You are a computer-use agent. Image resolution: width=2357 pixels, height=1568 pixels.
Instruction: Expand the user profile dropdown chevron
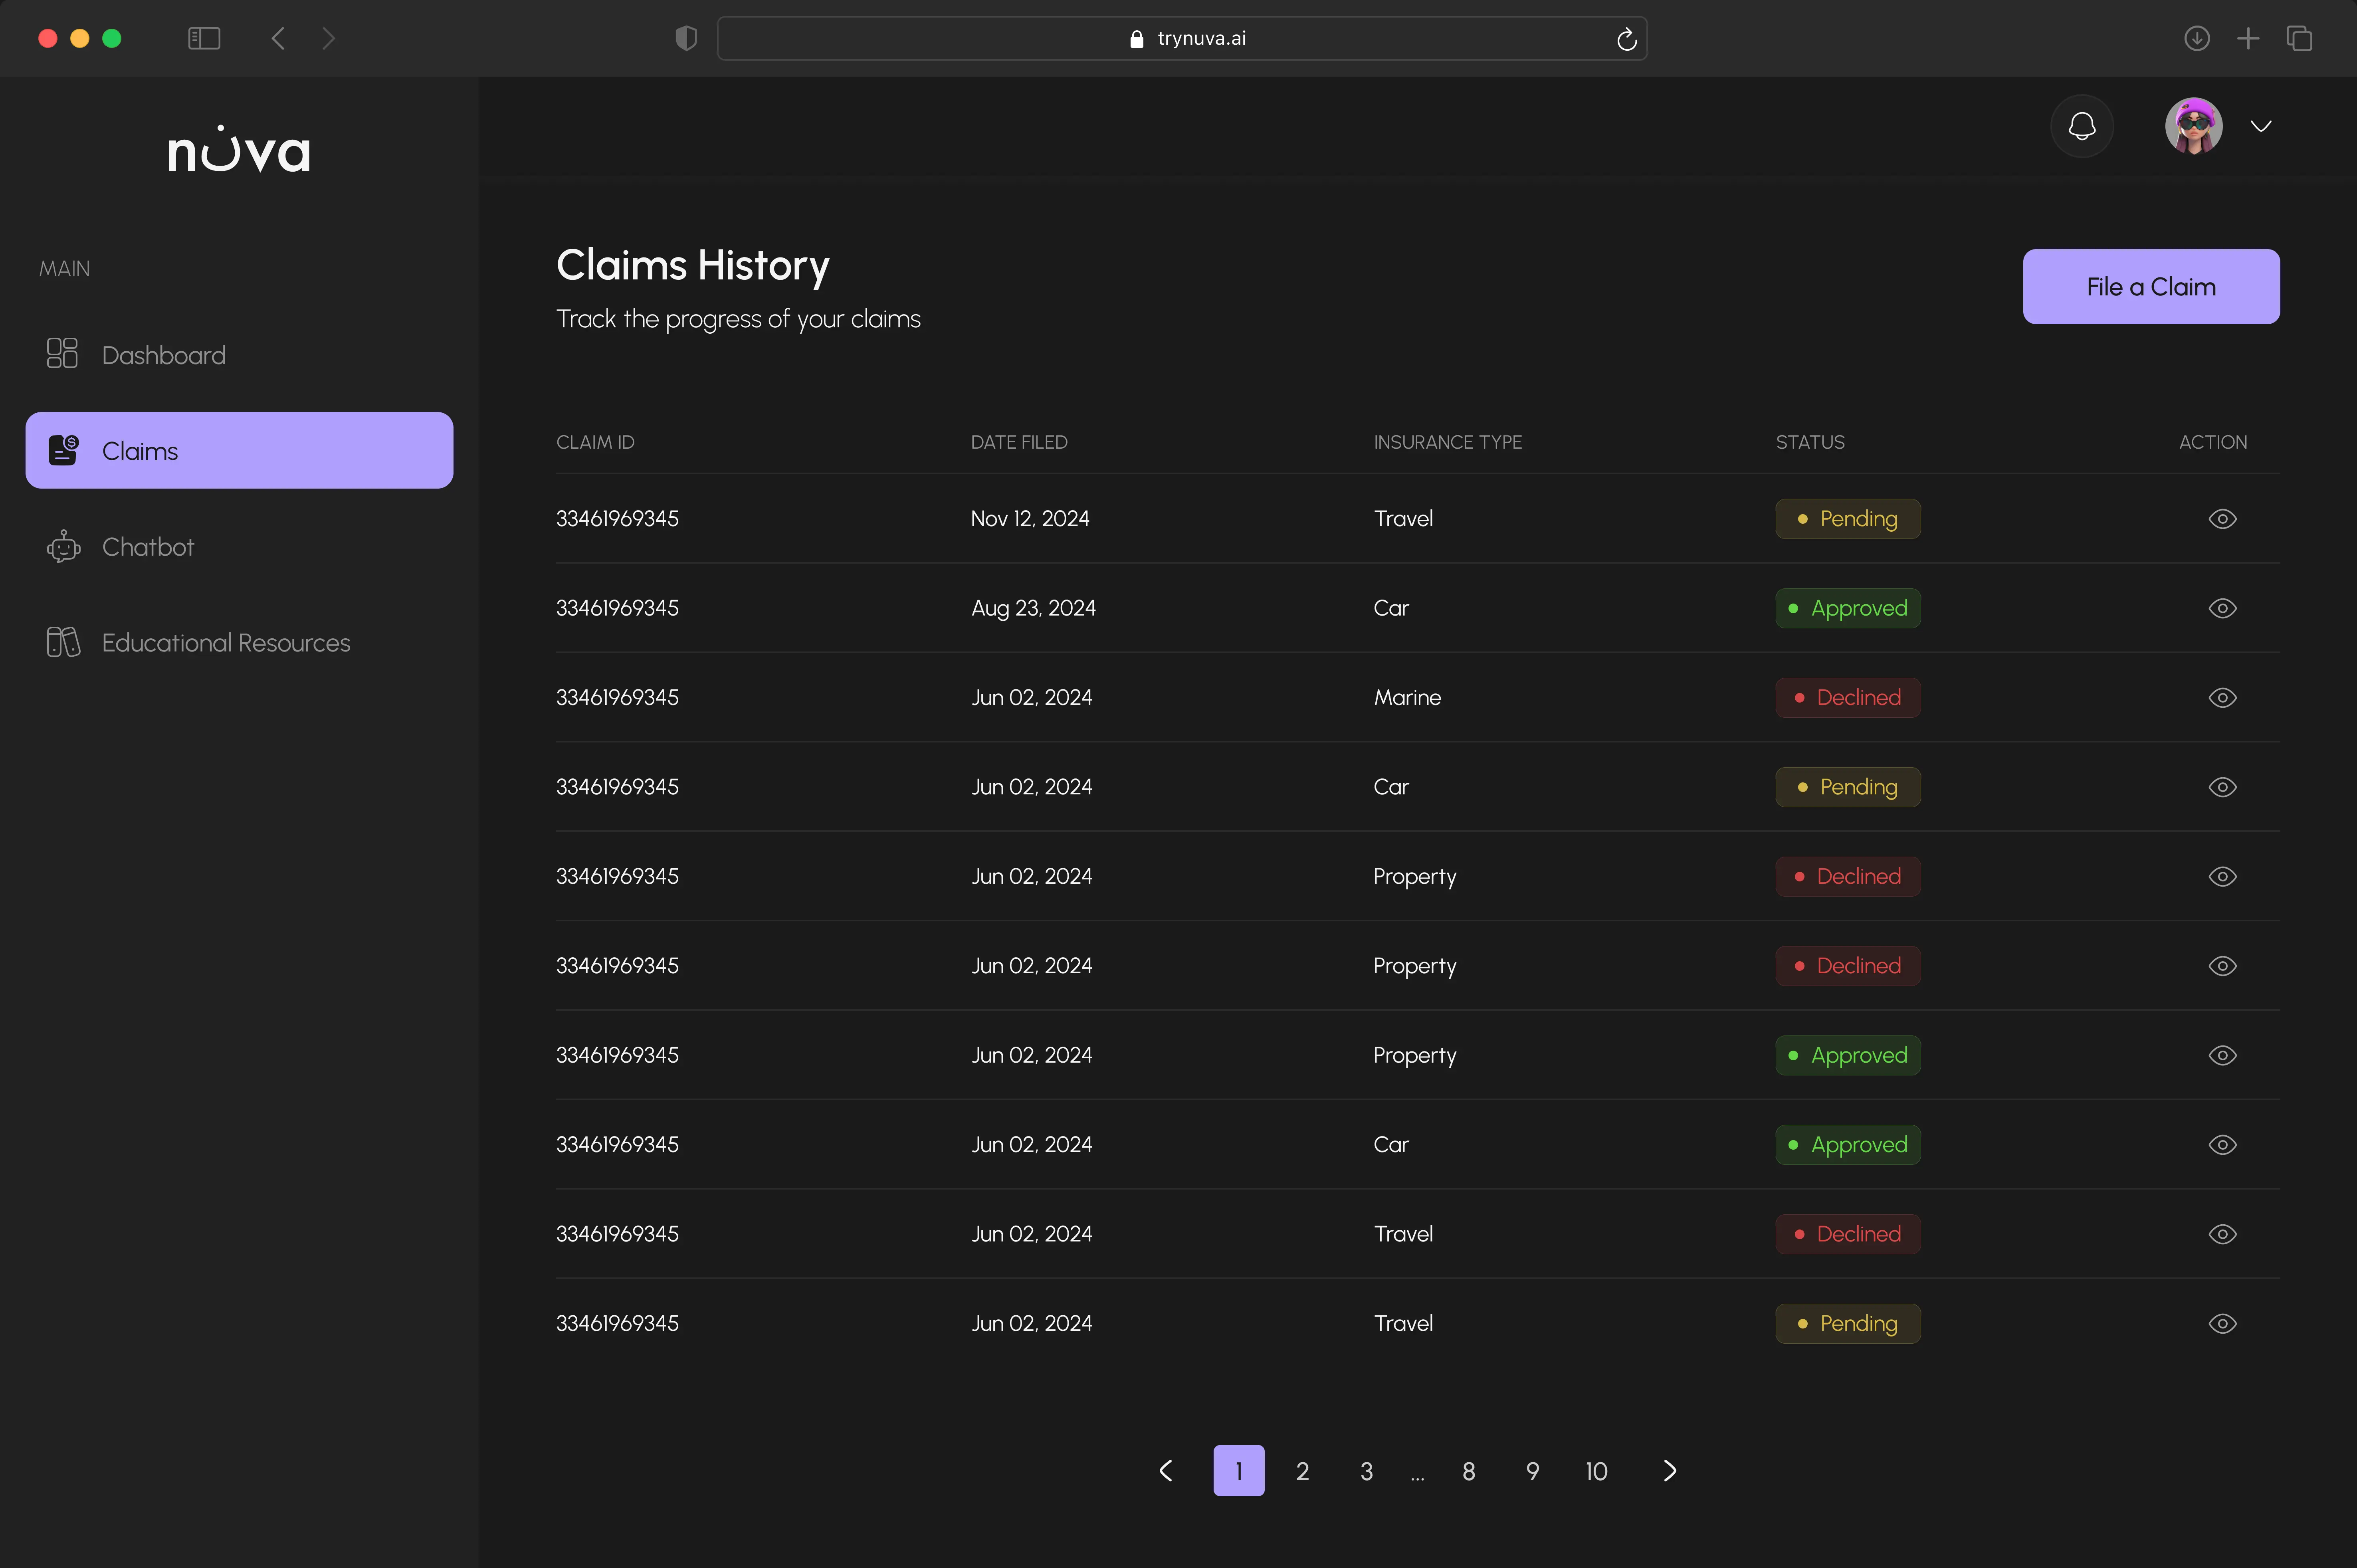coord(2261,126)
